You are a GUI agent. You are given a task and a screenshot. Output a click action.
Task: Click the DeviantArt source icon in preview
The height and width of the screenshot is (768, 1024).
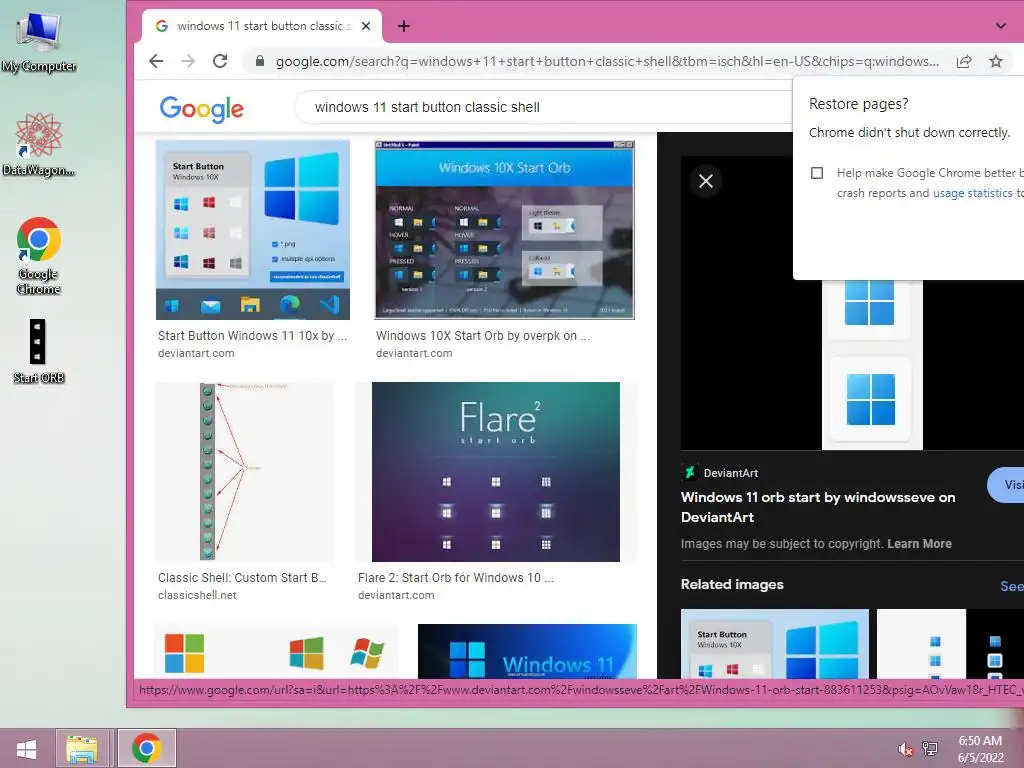688,472
